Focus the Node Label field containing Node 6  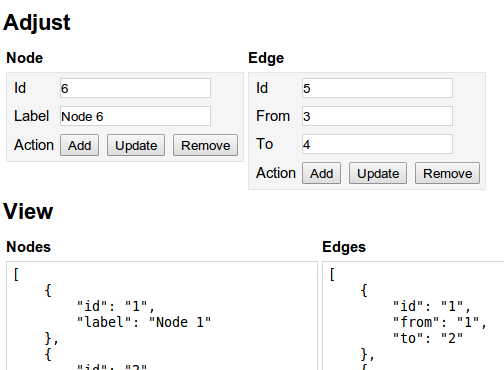pos(135,116)
